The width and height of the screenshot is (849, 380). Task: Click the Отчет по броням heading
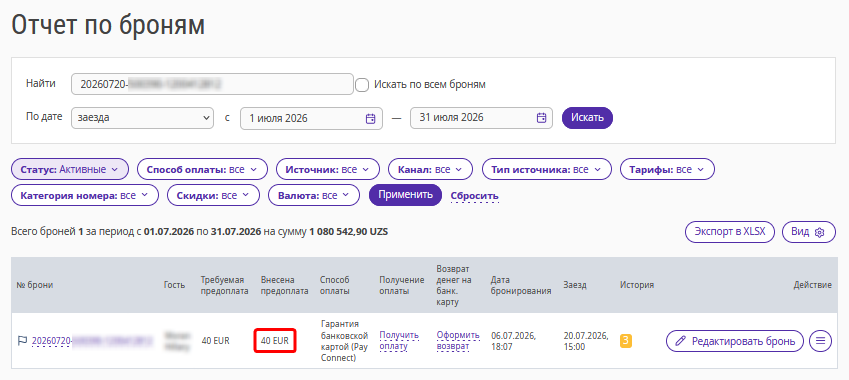[x=108, y=25]
